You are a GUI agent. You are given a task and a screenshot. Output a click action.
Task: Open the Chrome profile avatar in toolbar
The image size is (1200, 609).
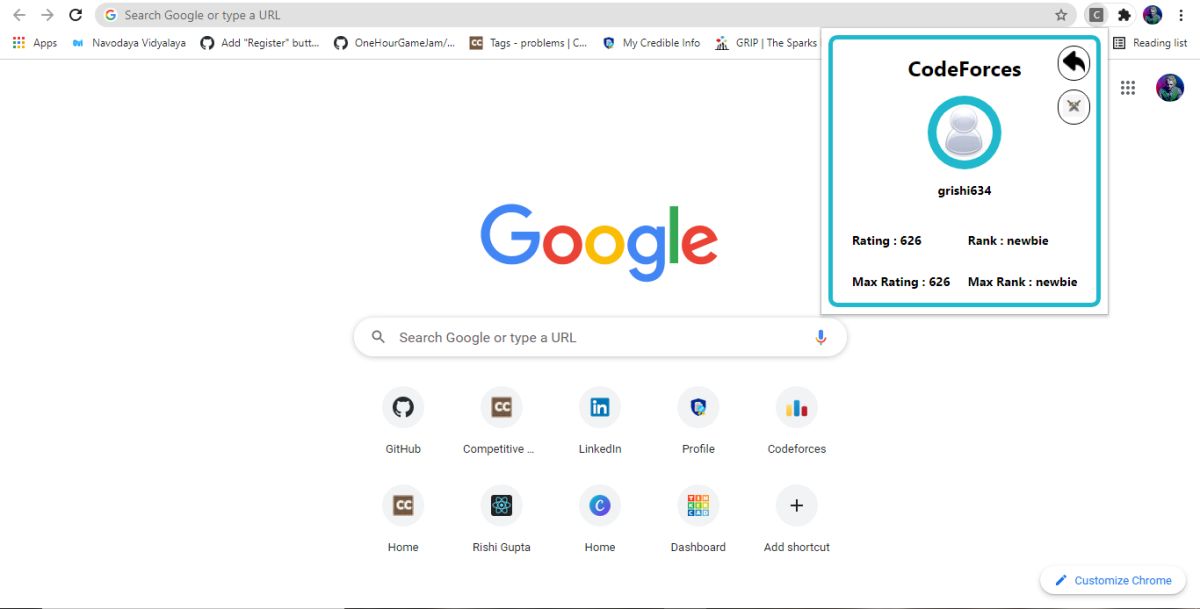(x=1153, y=15)
